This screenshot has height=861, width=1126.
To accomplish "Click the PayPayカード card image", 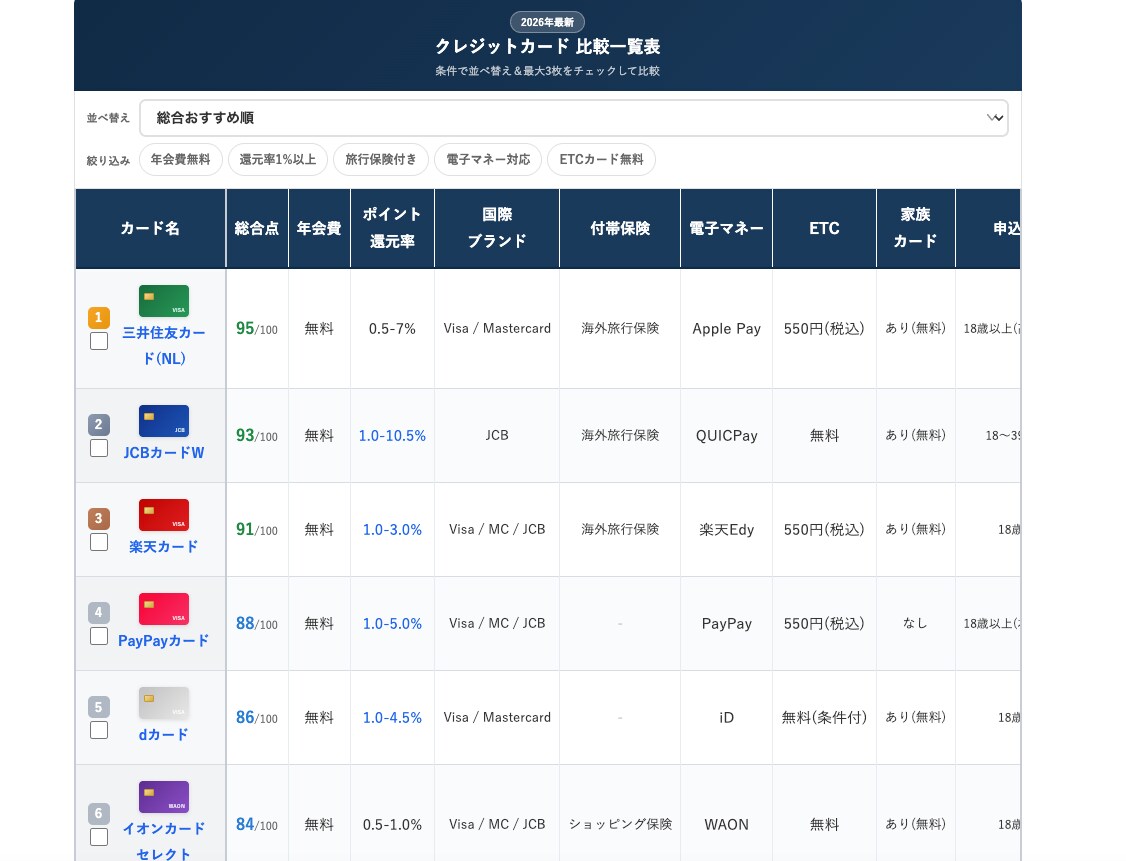I will (164, 609).
